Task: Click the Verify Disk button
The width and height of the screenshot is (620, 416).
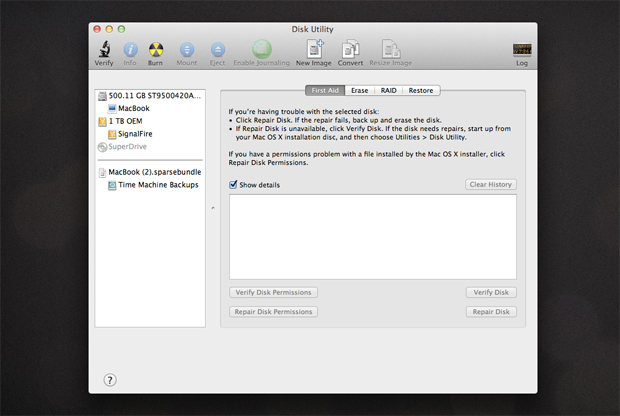Action: (491, 292)
